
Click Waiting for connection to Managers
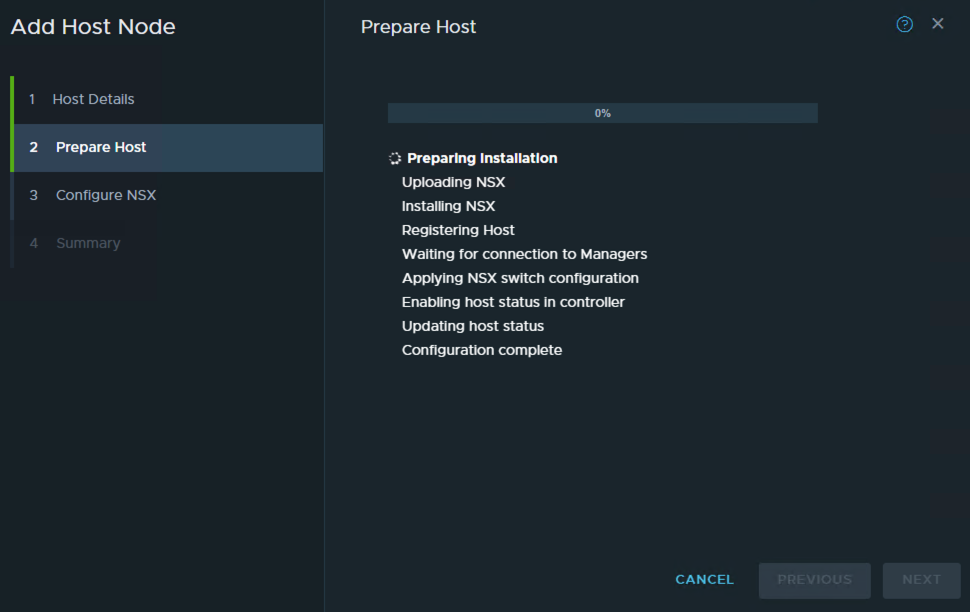[x=525, y=254]
